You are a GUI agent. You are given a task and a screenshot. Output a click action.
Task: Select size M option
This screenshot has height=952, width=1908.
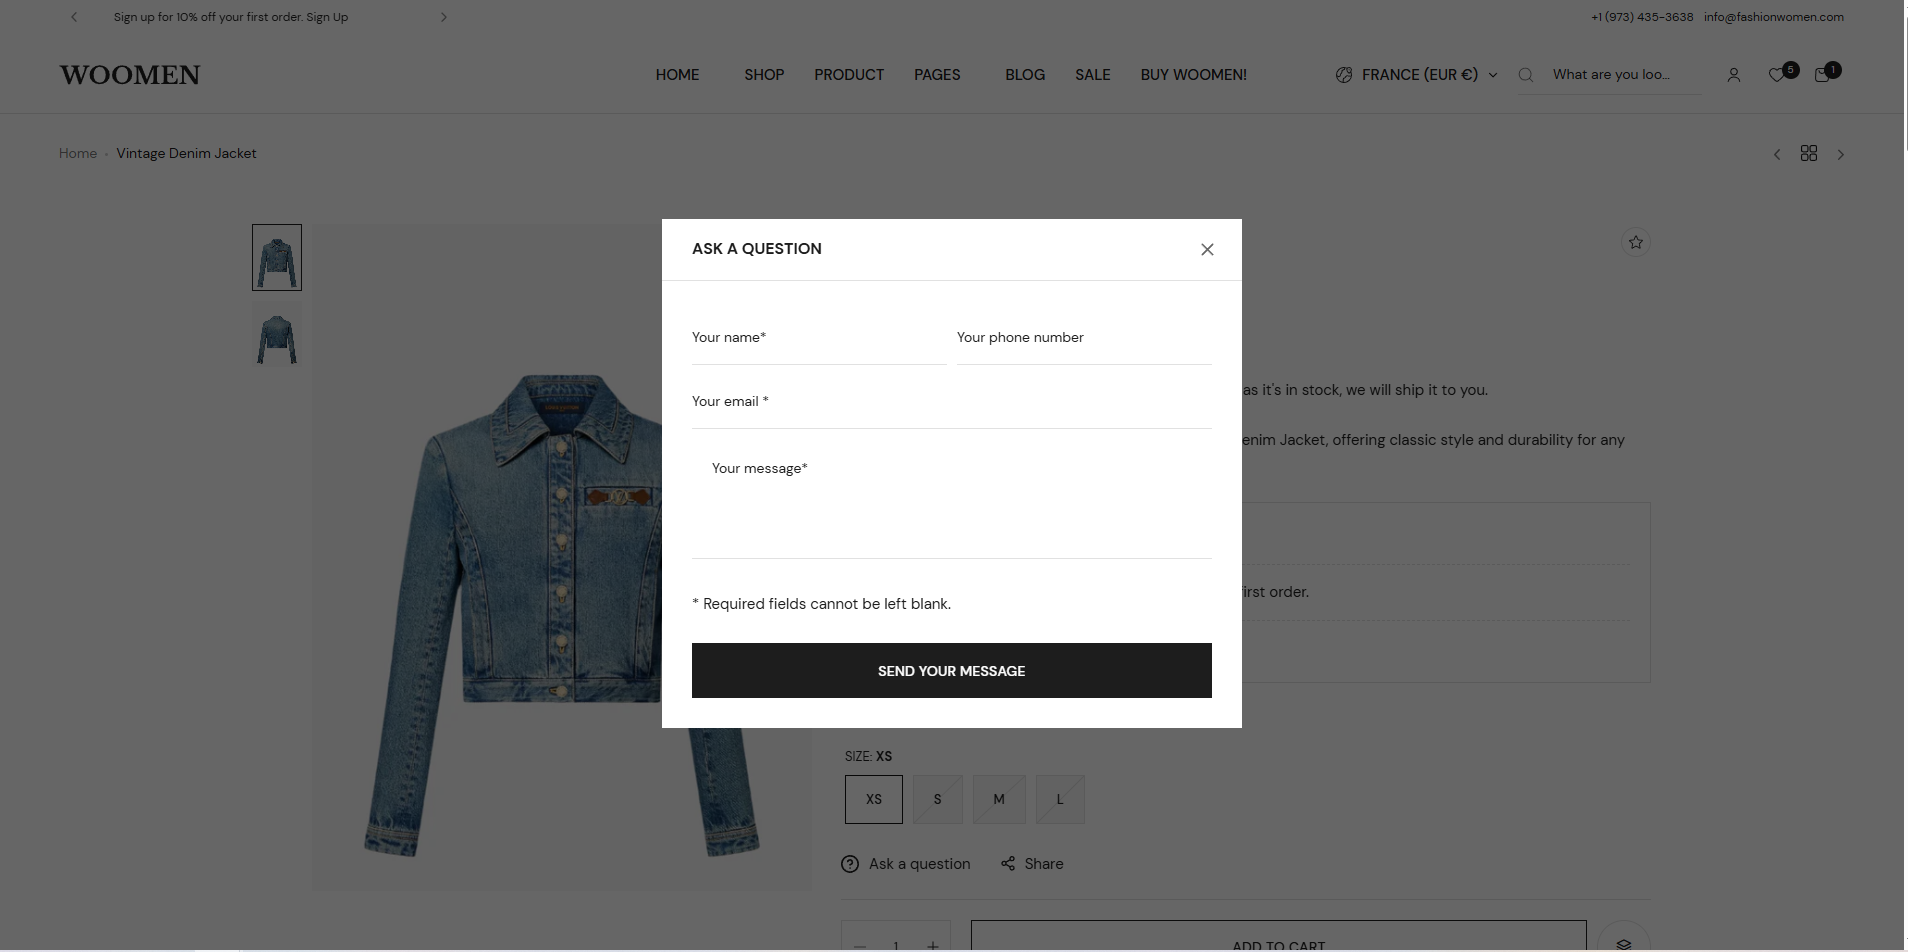[998, 799]
